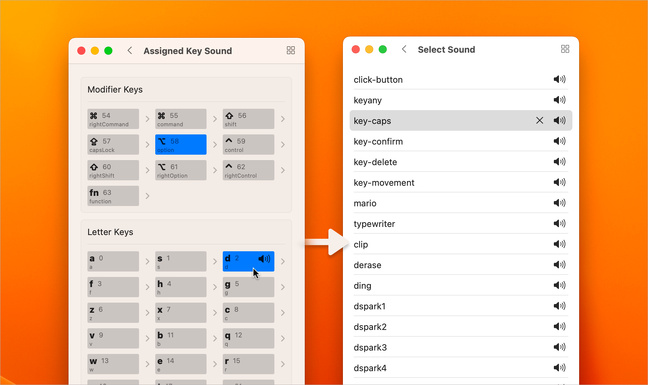Preview dspark1 sound speaker icon
Screen dimensions: 648x385
point(560,306)
